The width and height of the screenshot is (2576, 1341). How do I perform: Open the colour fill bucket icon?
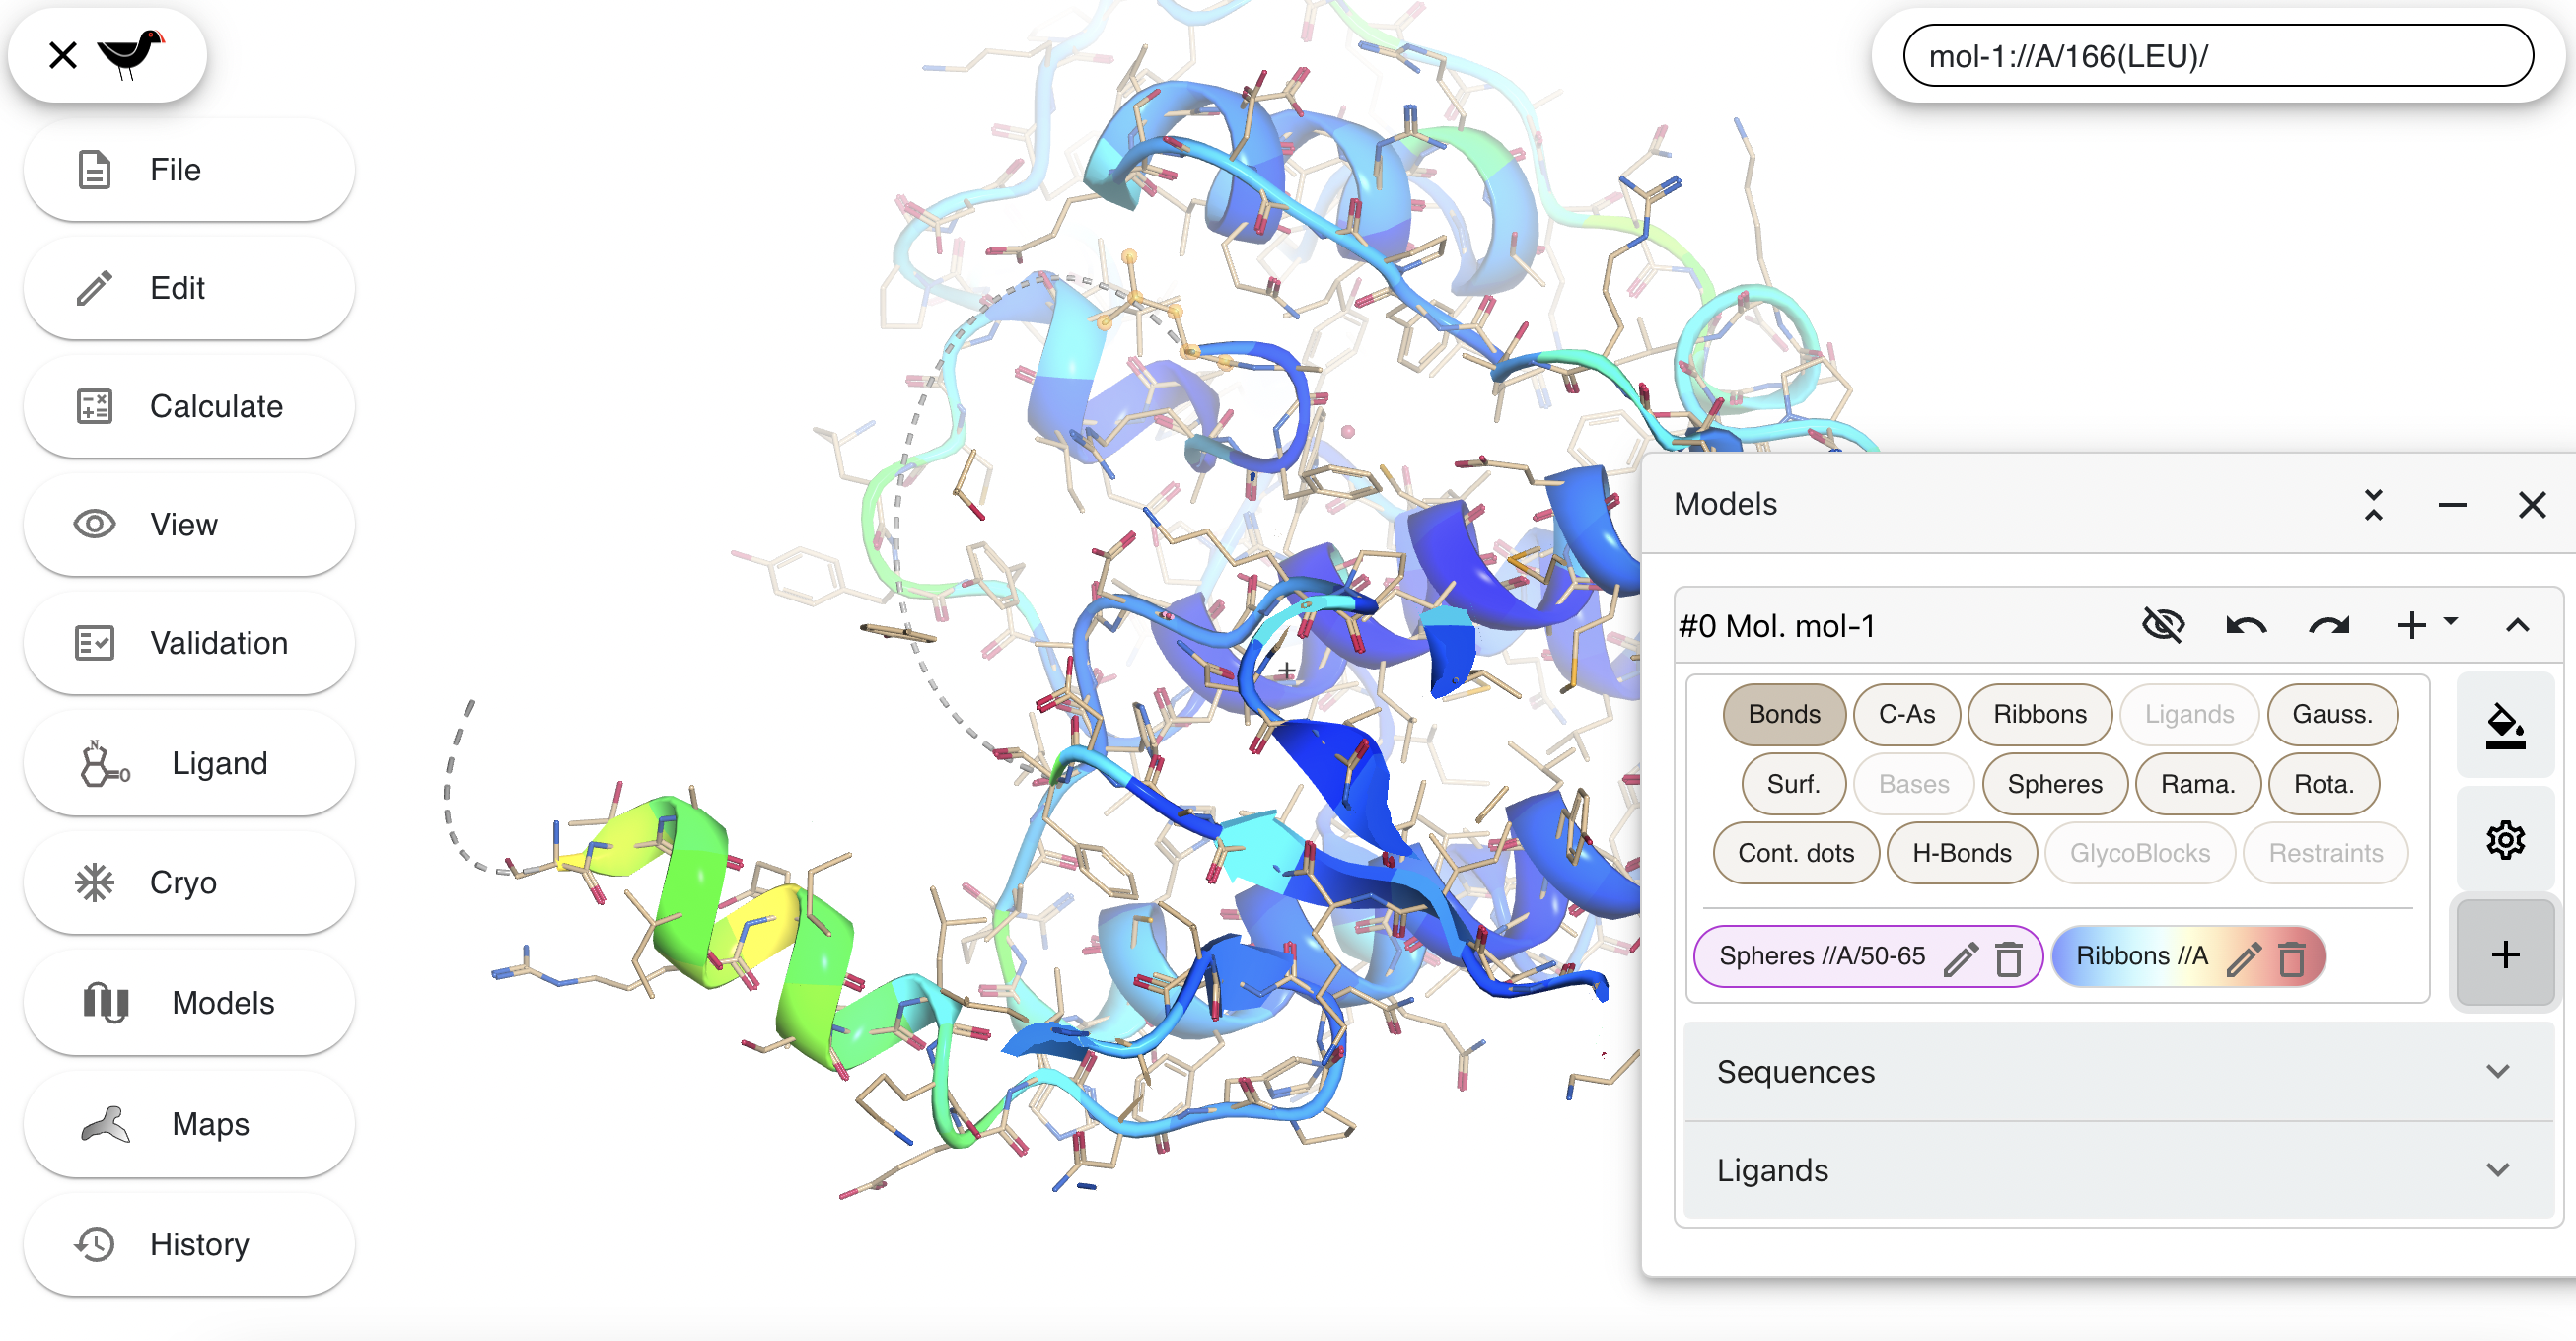point(2504,727)
